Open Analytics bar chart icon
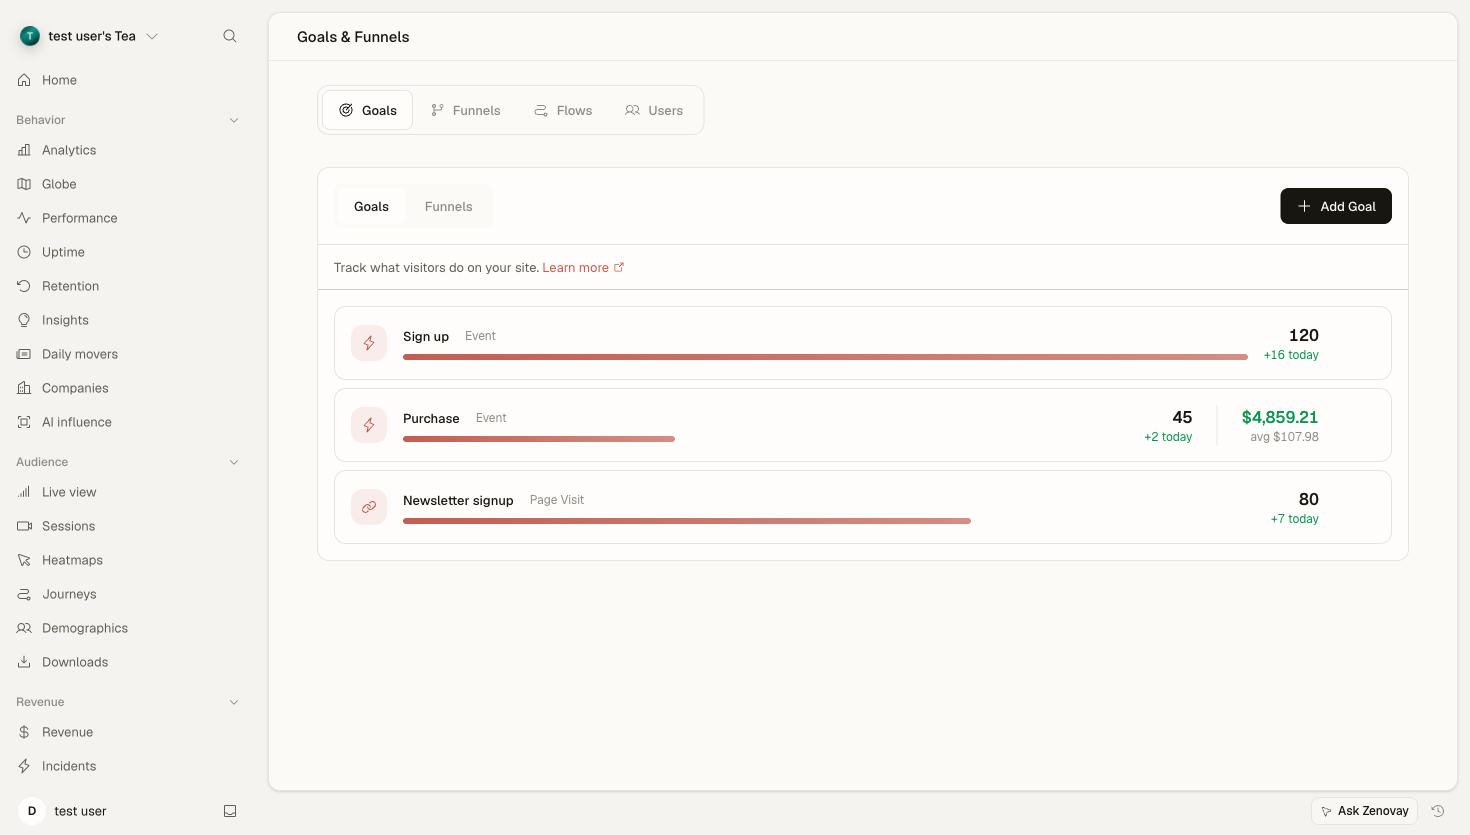Image resolution: width=1470 pixels, height=835 pixels. (x=24, y=150)
